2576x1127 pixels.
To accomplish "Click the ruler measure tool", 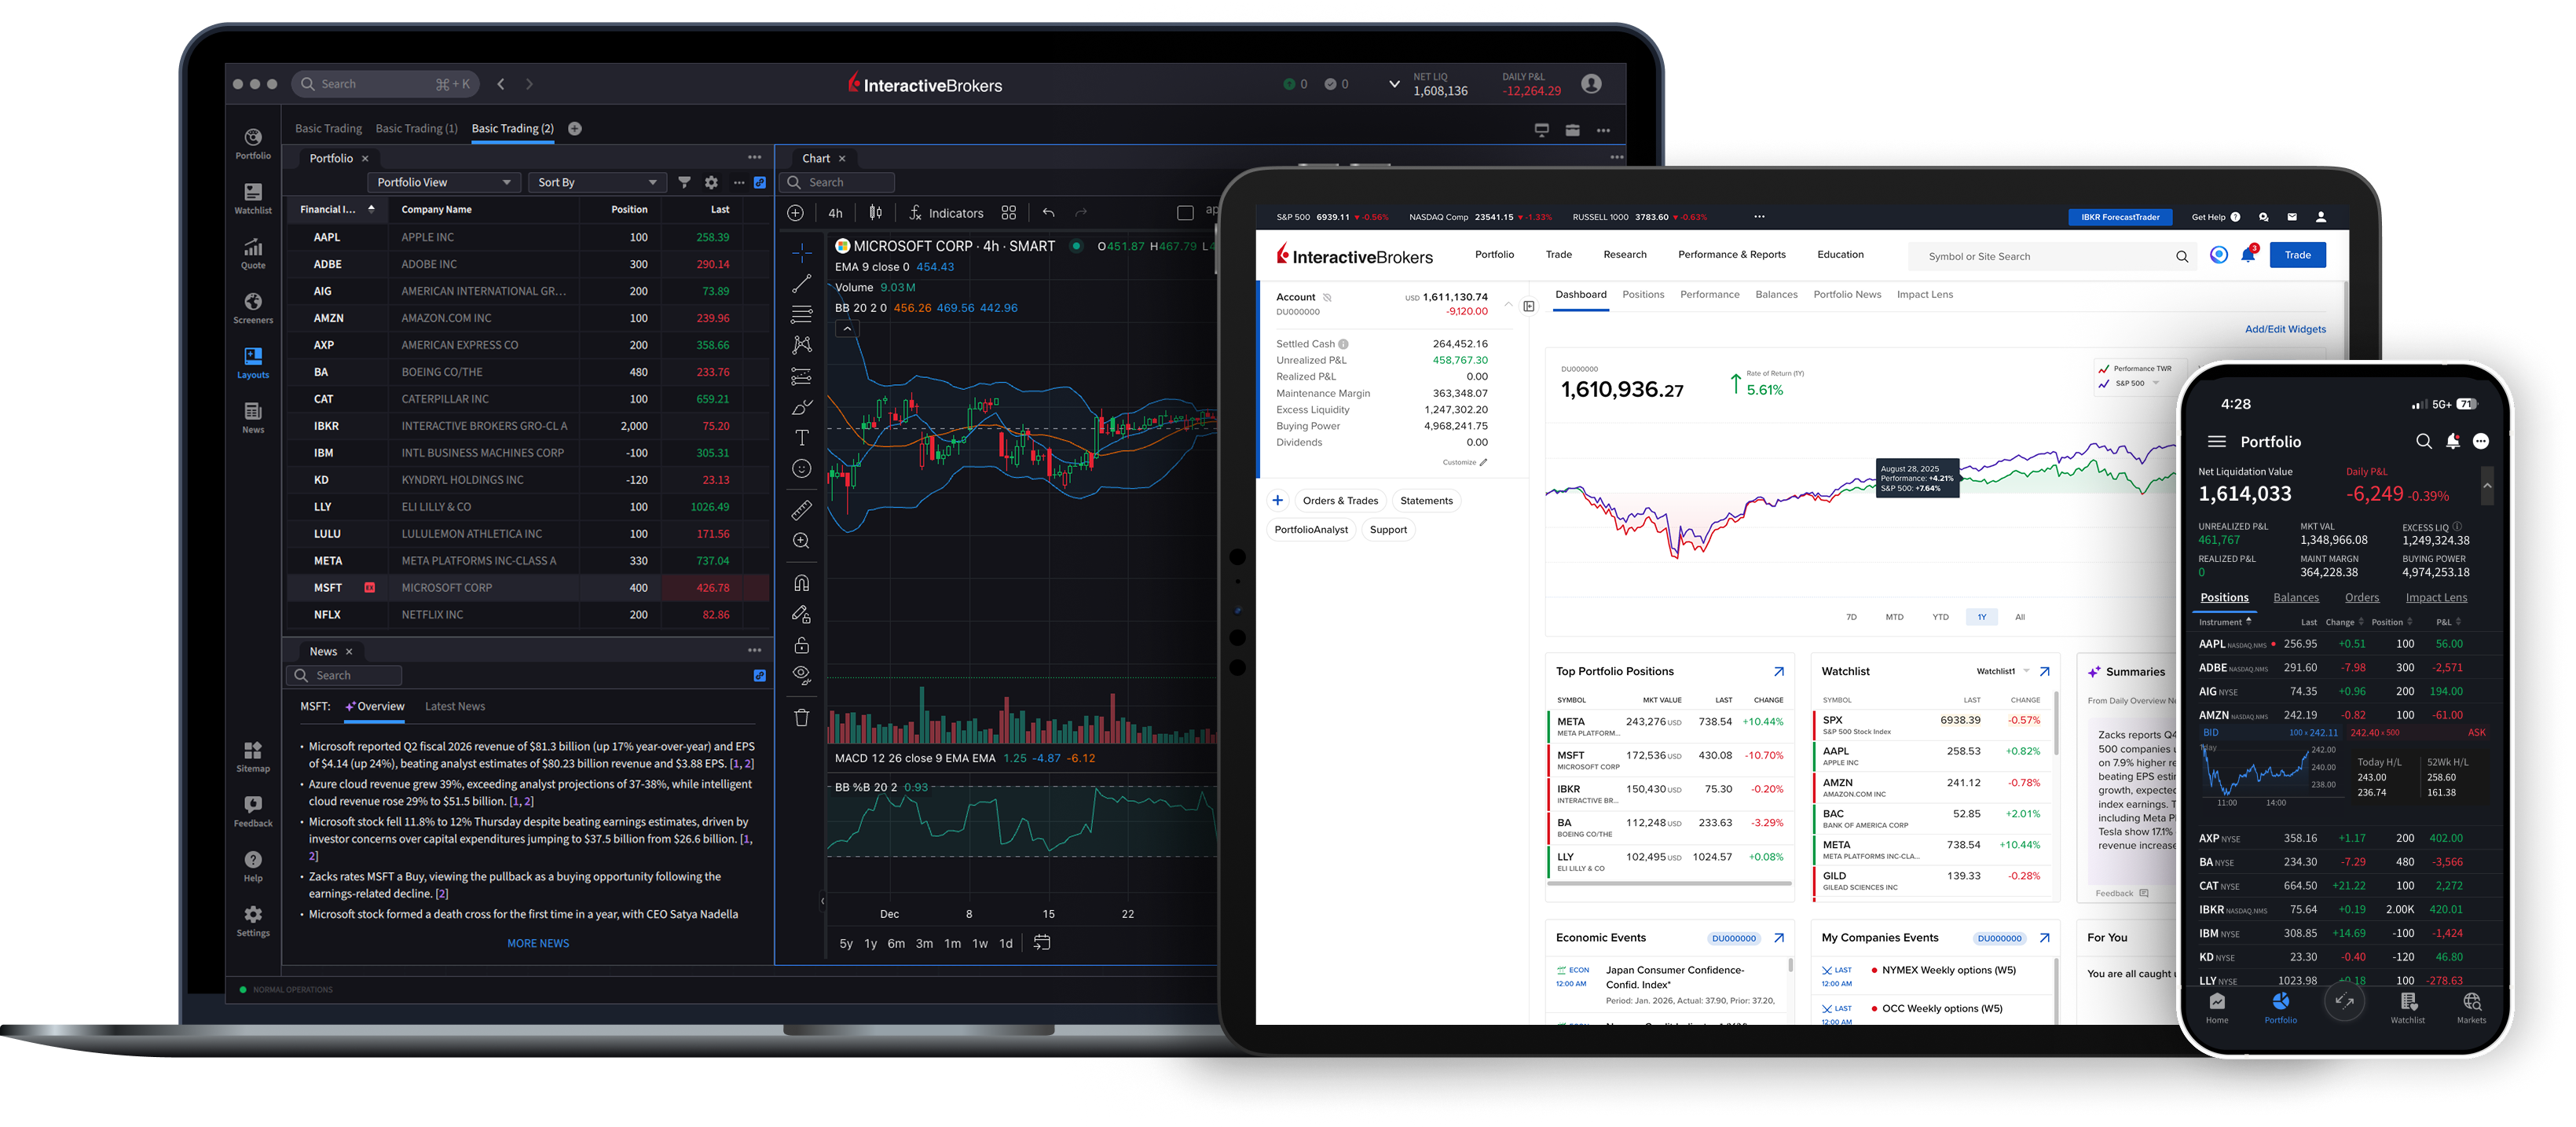I will 801,510.
